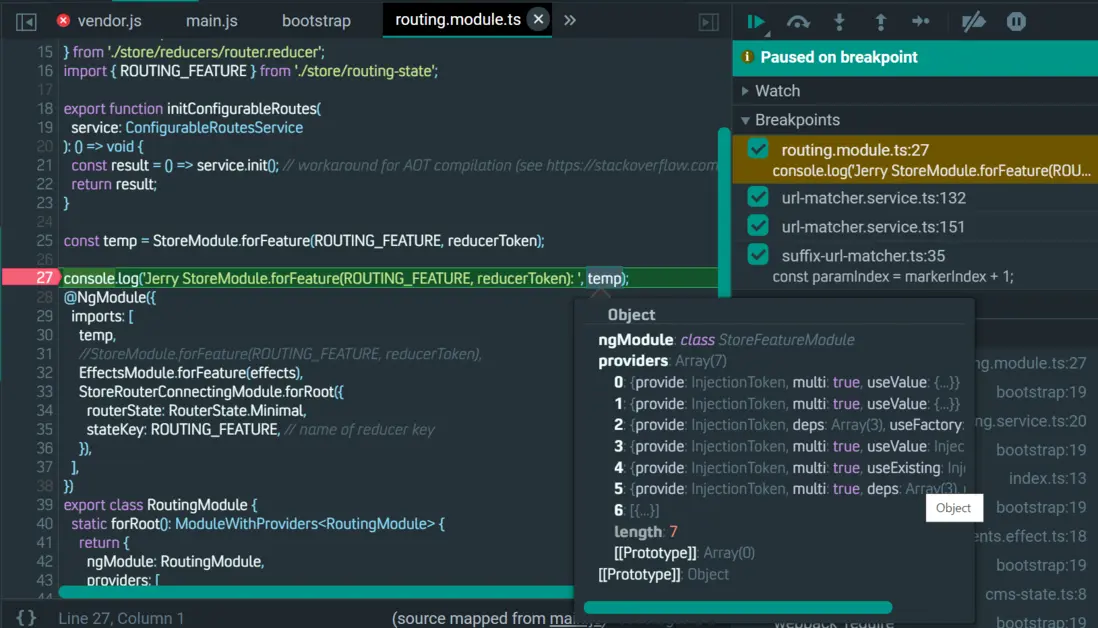
Task: Click RoutingModule class name on line 39
Action: (197, 505)
